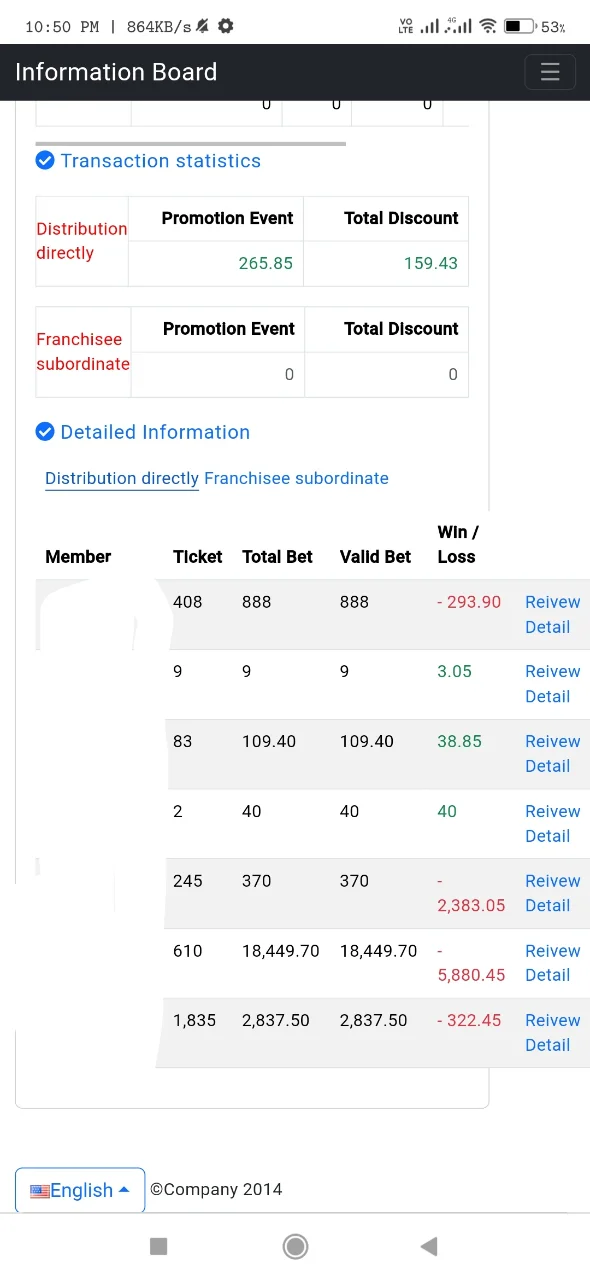Tap the Android home circle button

pos(295,1246)
